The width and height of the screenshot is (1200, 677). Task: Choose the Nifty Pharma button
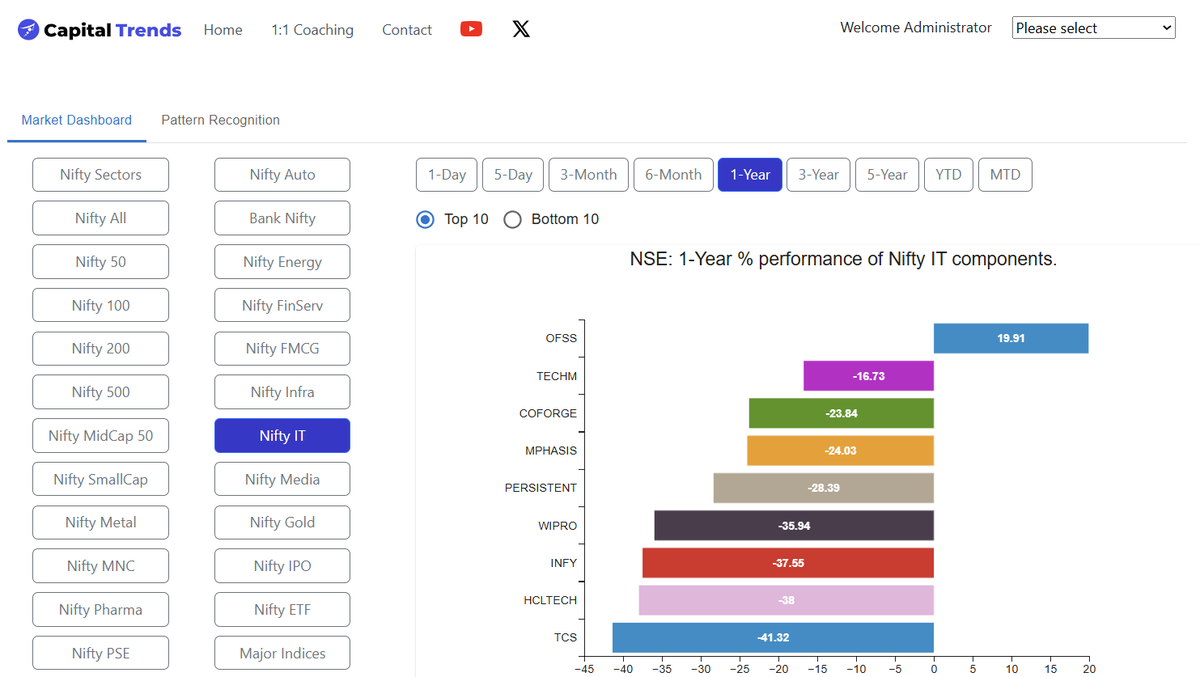pos(101,610)
